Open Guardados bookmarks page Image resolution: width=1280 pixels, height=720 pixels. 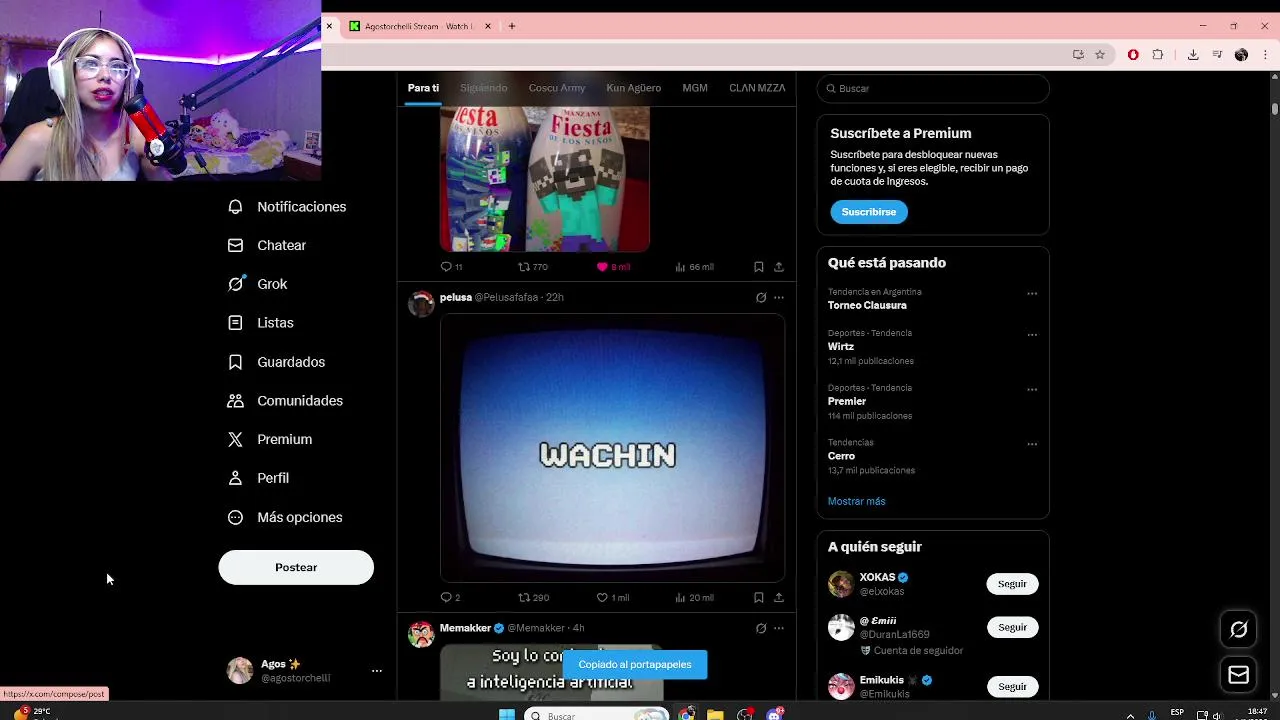(x=277, y=362)
